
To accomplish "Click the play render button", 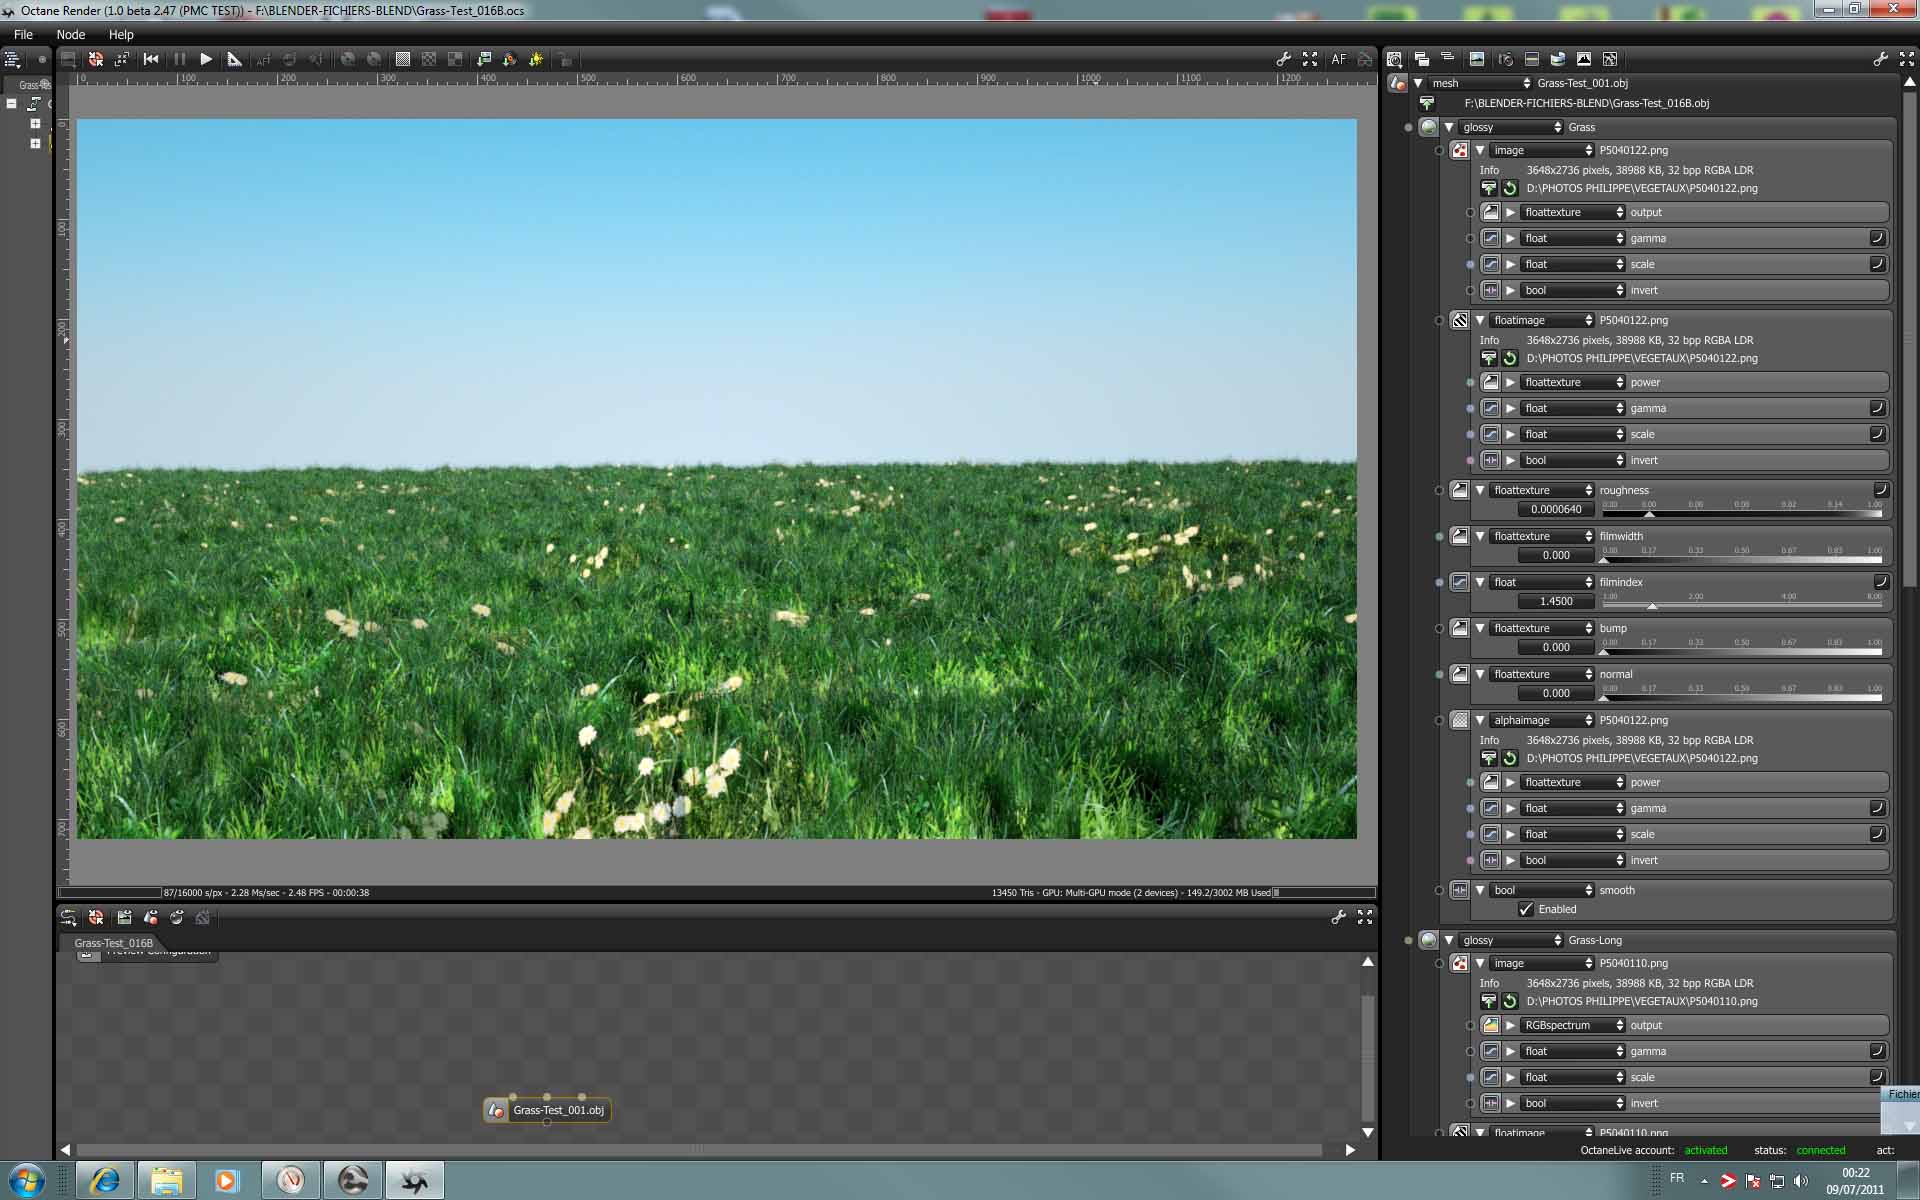I will click(x=206, y=59).
